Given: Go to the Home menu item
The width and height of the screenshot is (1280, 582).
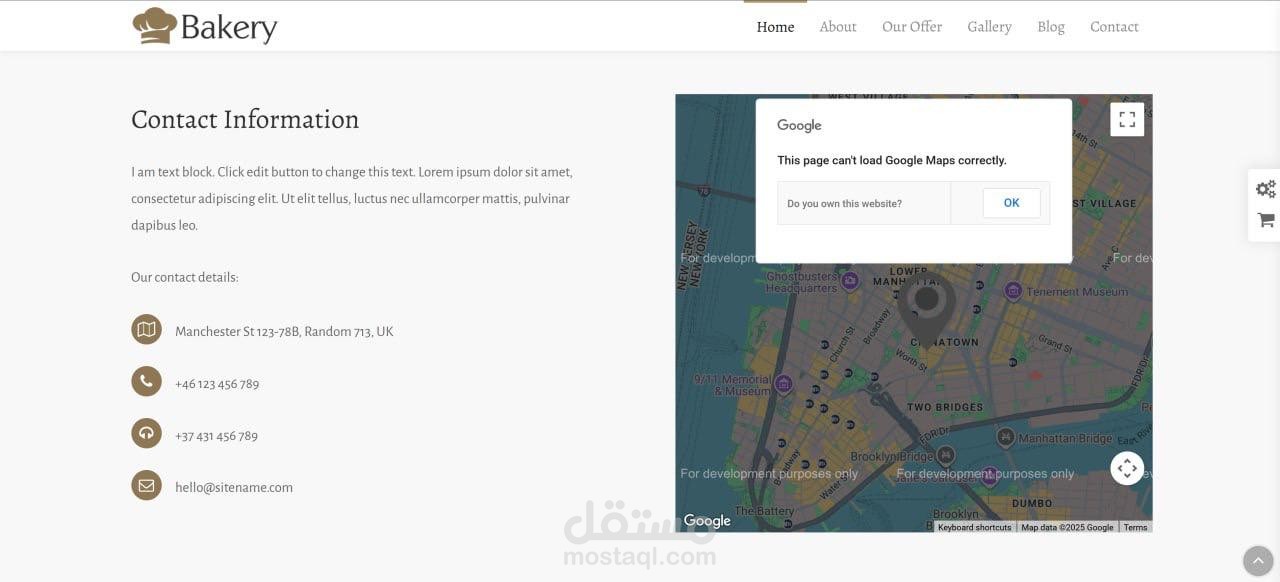Looking at the screenshot, I should (x=775, y=27).
